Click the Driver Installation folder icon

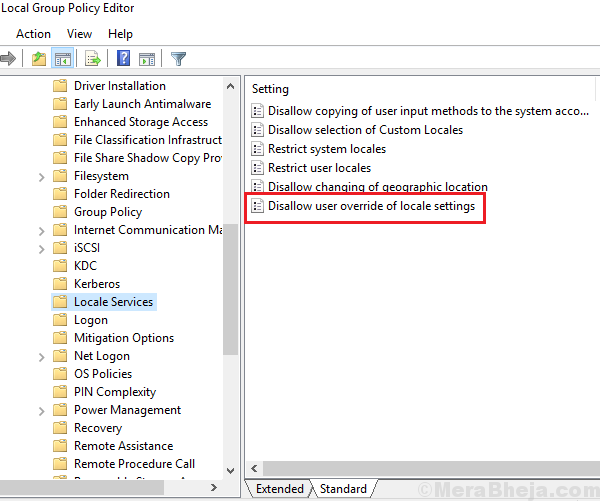[x=60, y=86]
